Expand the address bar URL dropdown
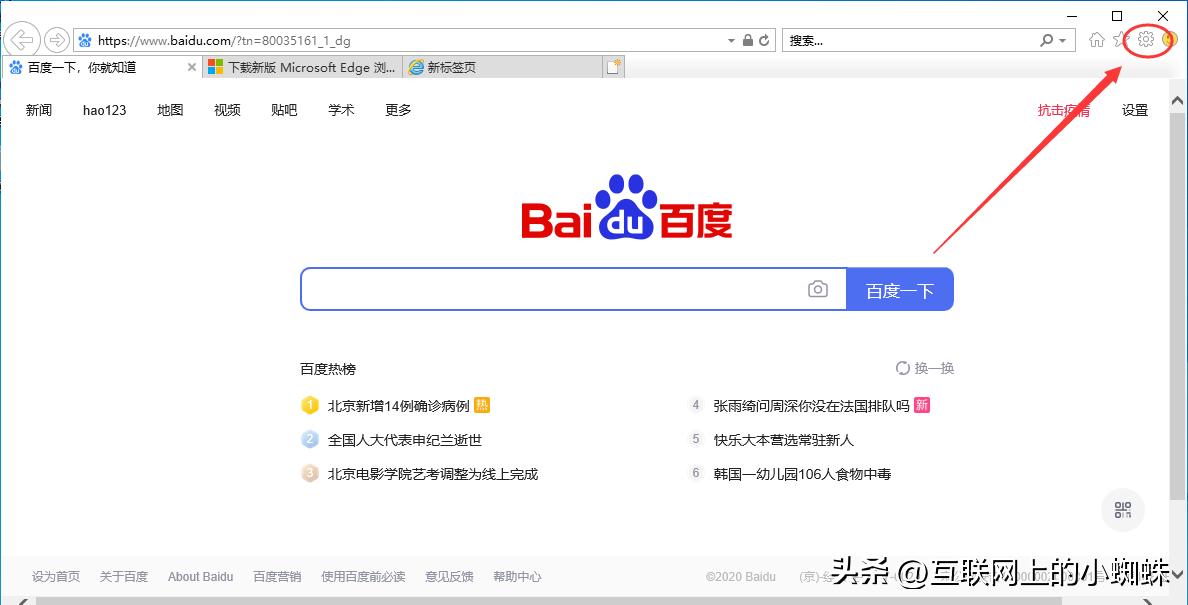 pyautogui.click(x=731, y=40)
